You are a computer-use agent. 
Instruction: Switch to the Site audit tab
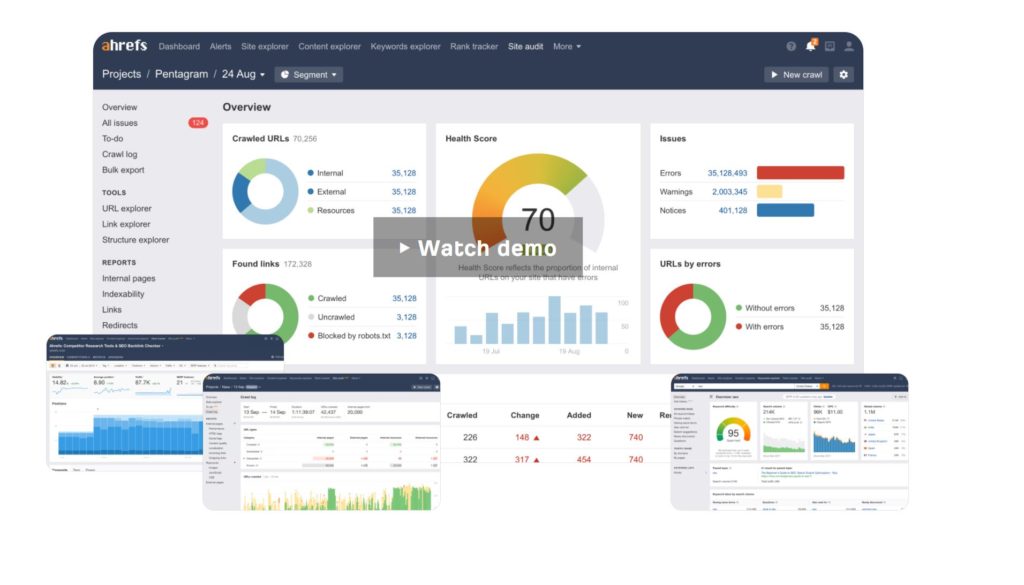pos(525,46)
